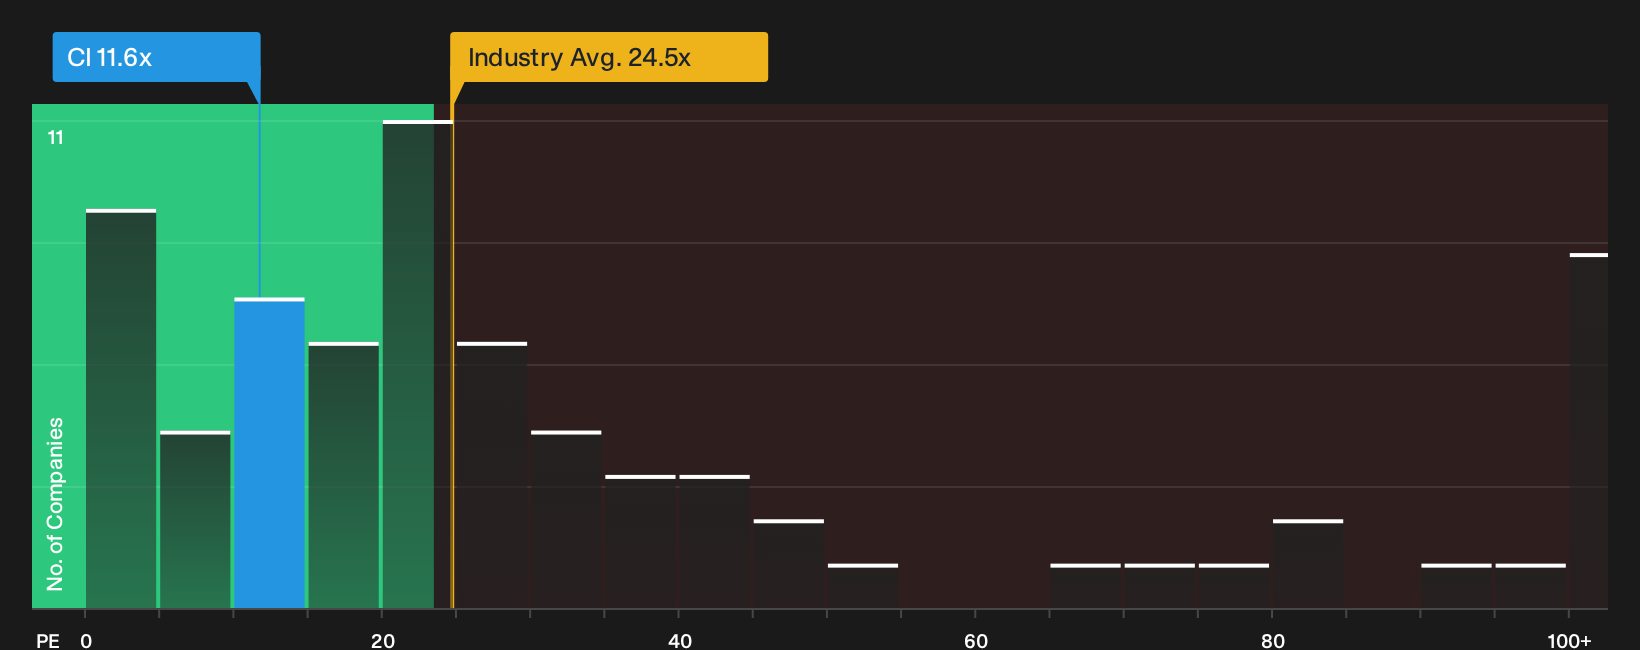Select the short bar for PE 70–75
The height and width of the screenshot is (650, 1640).
point(1159,586)
